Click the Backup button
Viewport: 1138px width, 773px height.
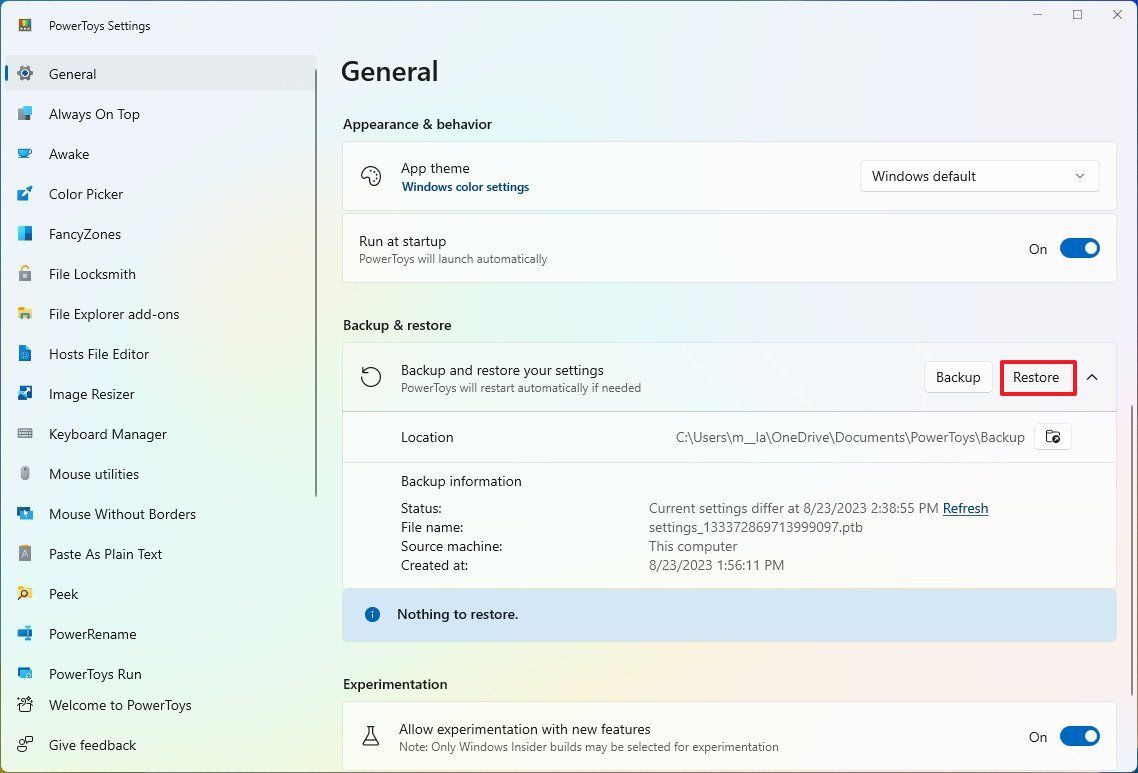tap(957, 377)
